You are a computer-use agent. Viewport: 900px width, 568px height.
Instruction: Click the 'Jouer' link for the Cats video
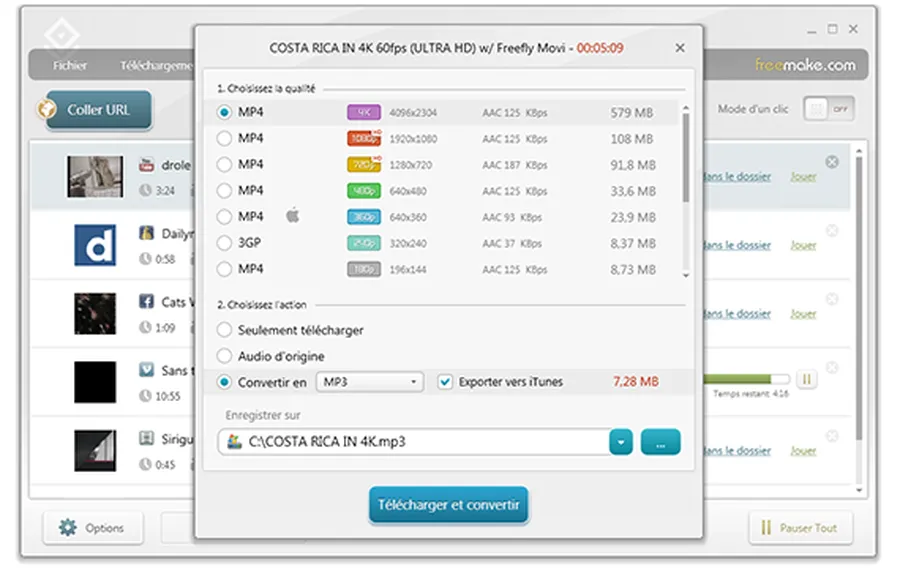803,314
